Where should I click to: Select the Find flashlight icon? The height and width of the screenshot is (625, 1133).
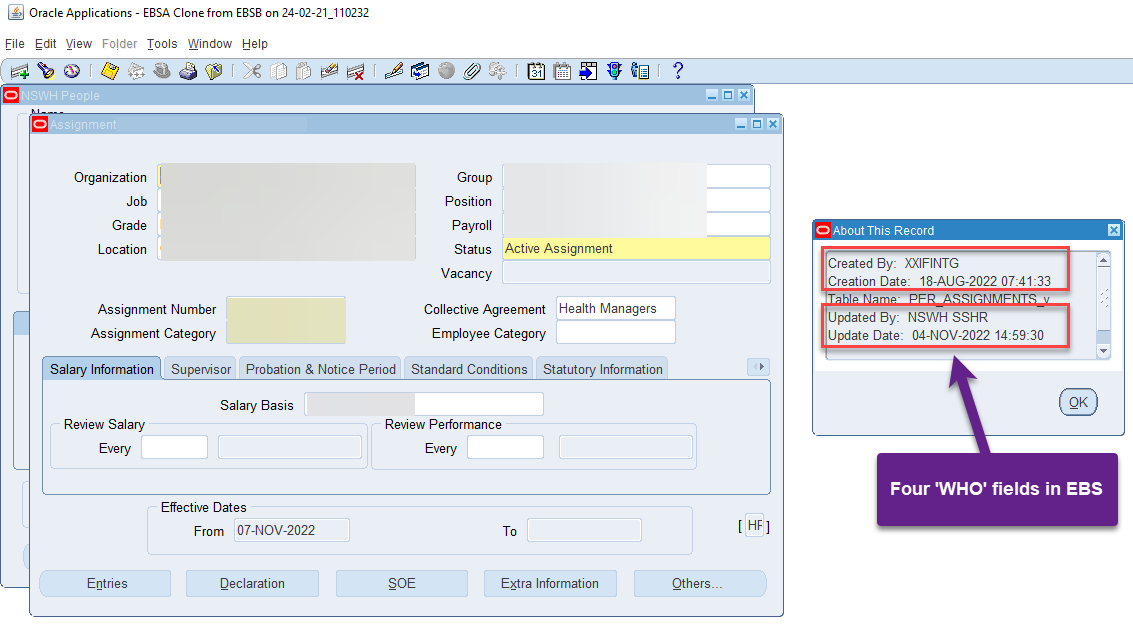click(x=44, y=71)
